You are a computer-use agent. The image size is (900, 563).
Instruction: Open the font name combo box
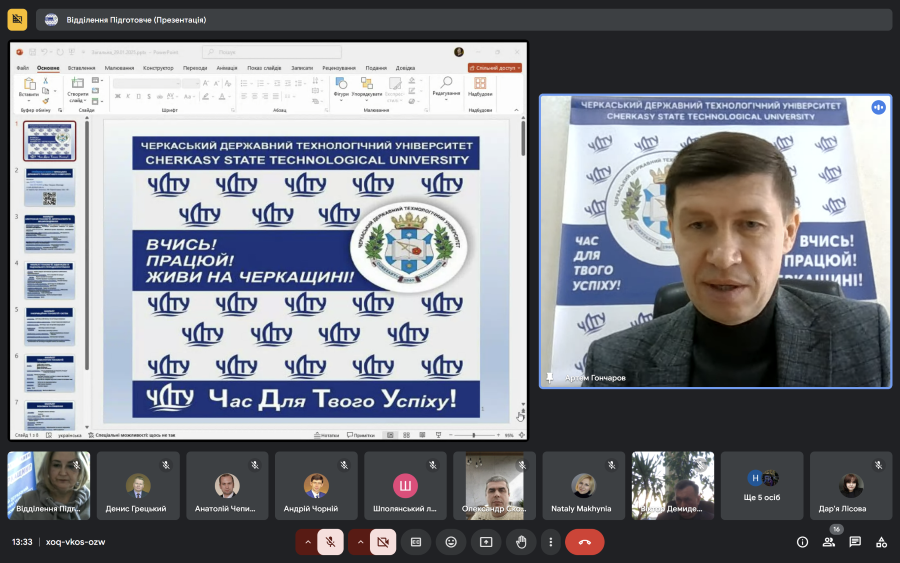coord(146,84)
